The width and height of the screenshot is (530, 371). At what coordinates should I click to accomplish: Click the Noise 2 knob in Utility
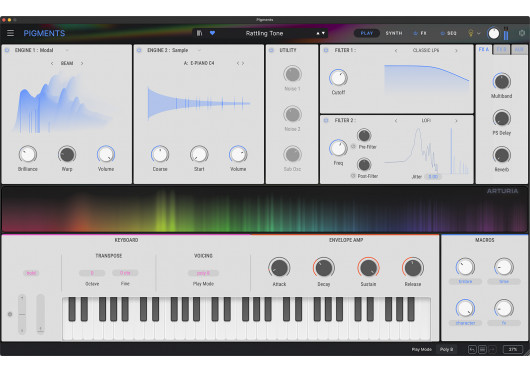coord(292,114)
